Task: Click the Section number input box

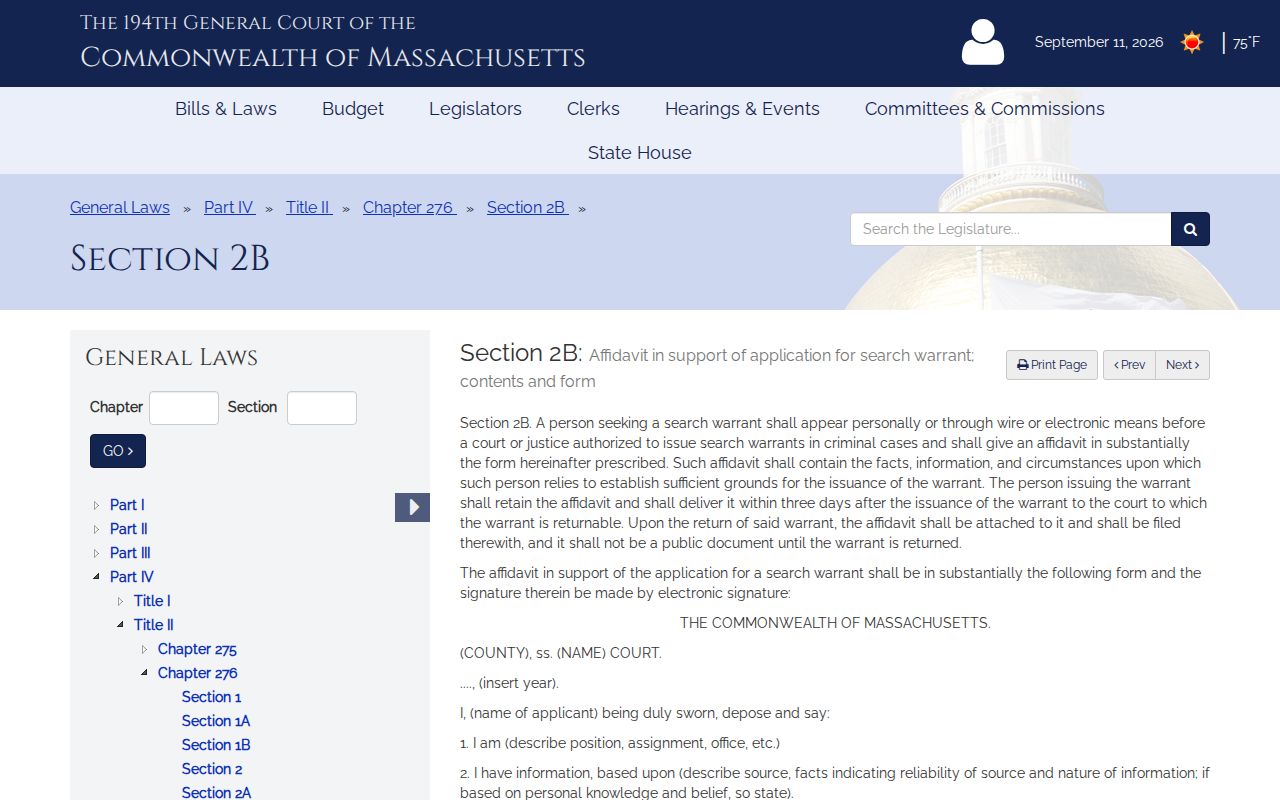Action: 322,408
